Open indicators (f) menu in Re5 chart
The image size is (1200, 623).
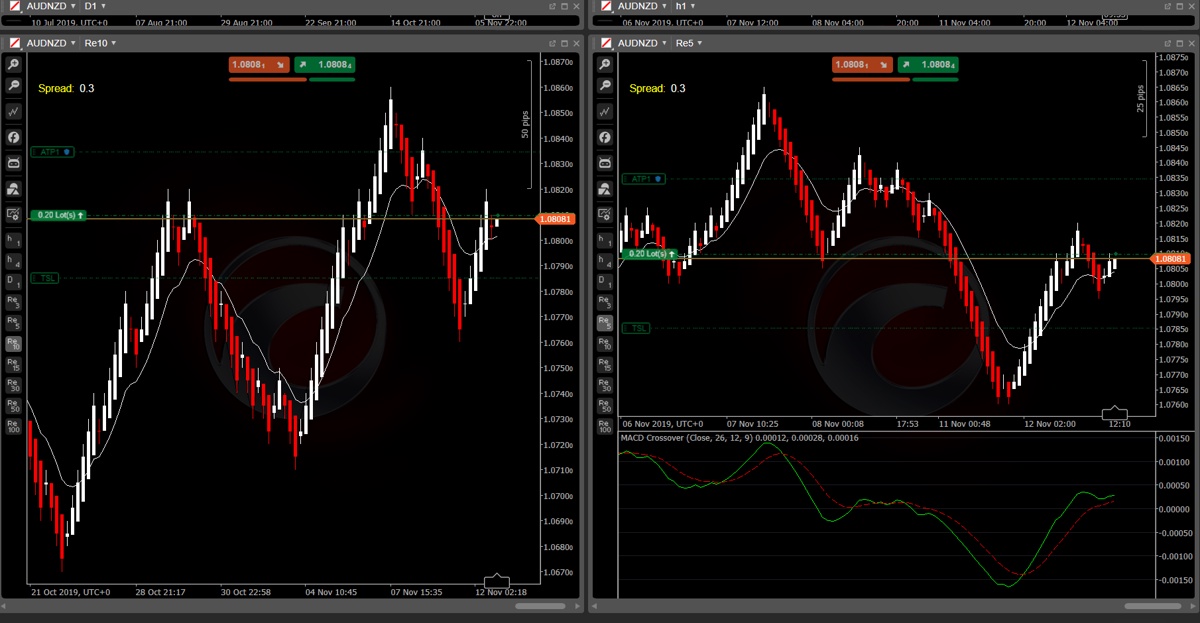click(604, 137)
